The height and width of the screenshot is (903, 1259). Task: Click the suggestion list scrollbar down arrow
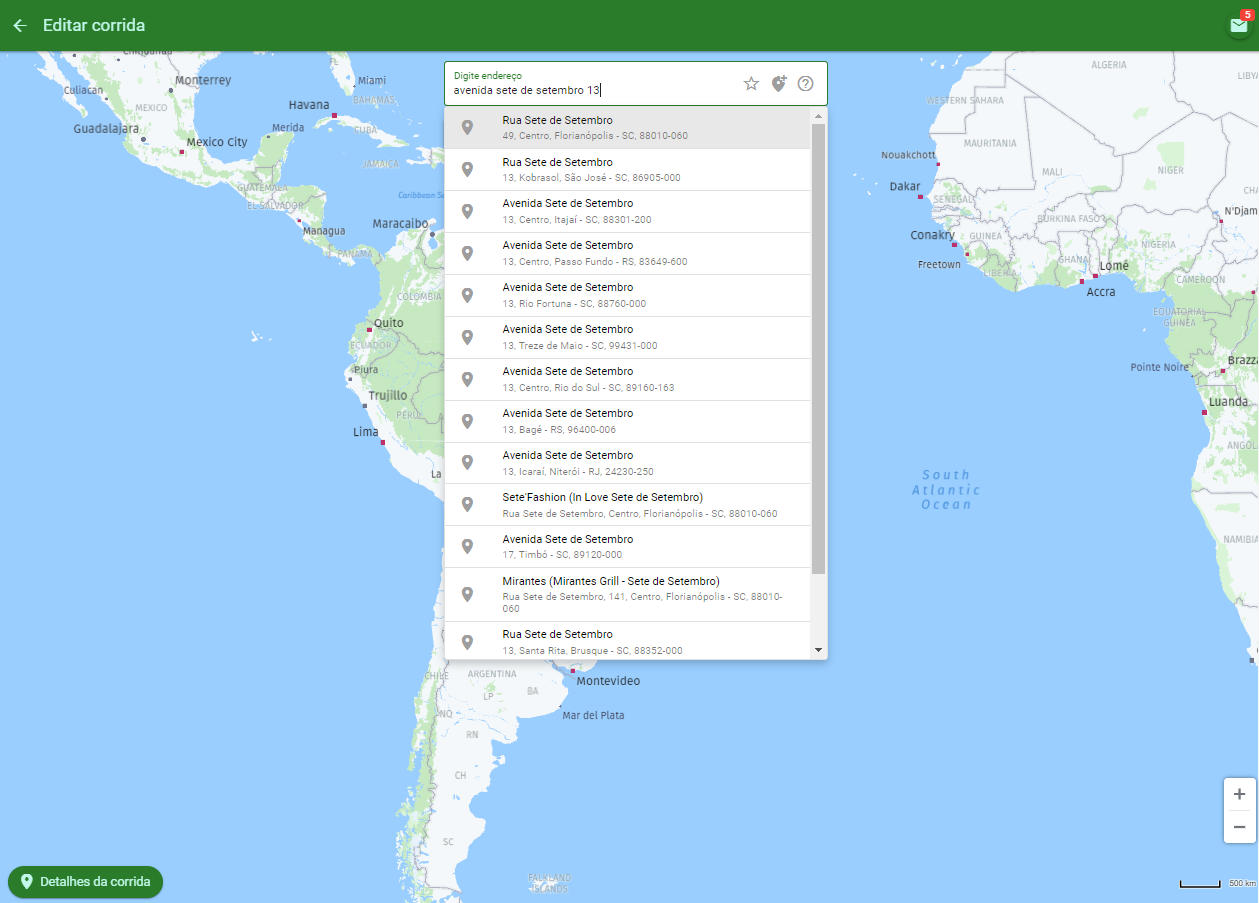coord(819,651)
